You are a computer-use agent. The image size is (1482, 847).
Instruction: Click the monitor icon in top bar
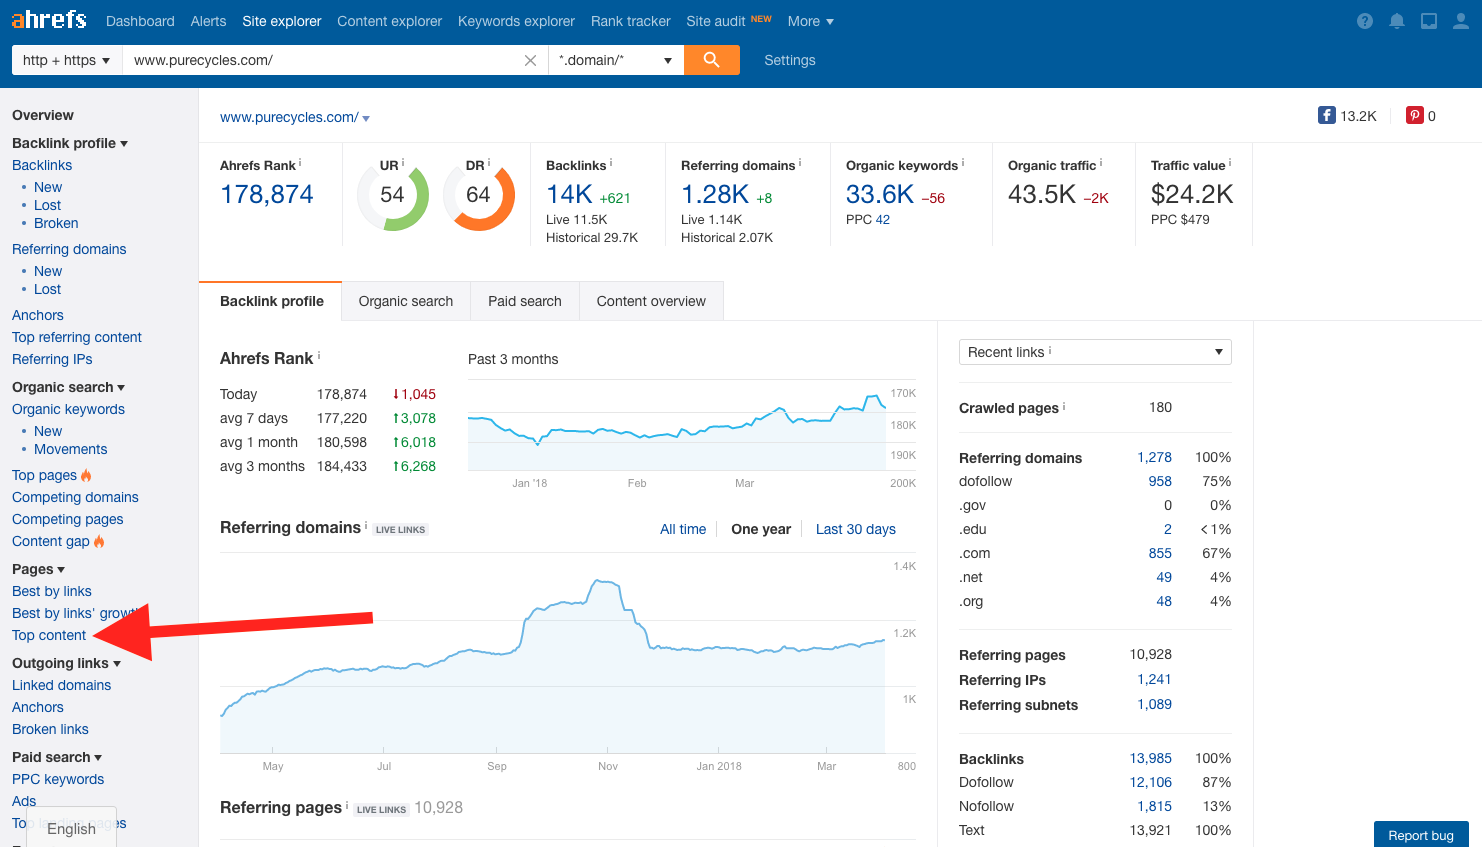point(1429,21)
